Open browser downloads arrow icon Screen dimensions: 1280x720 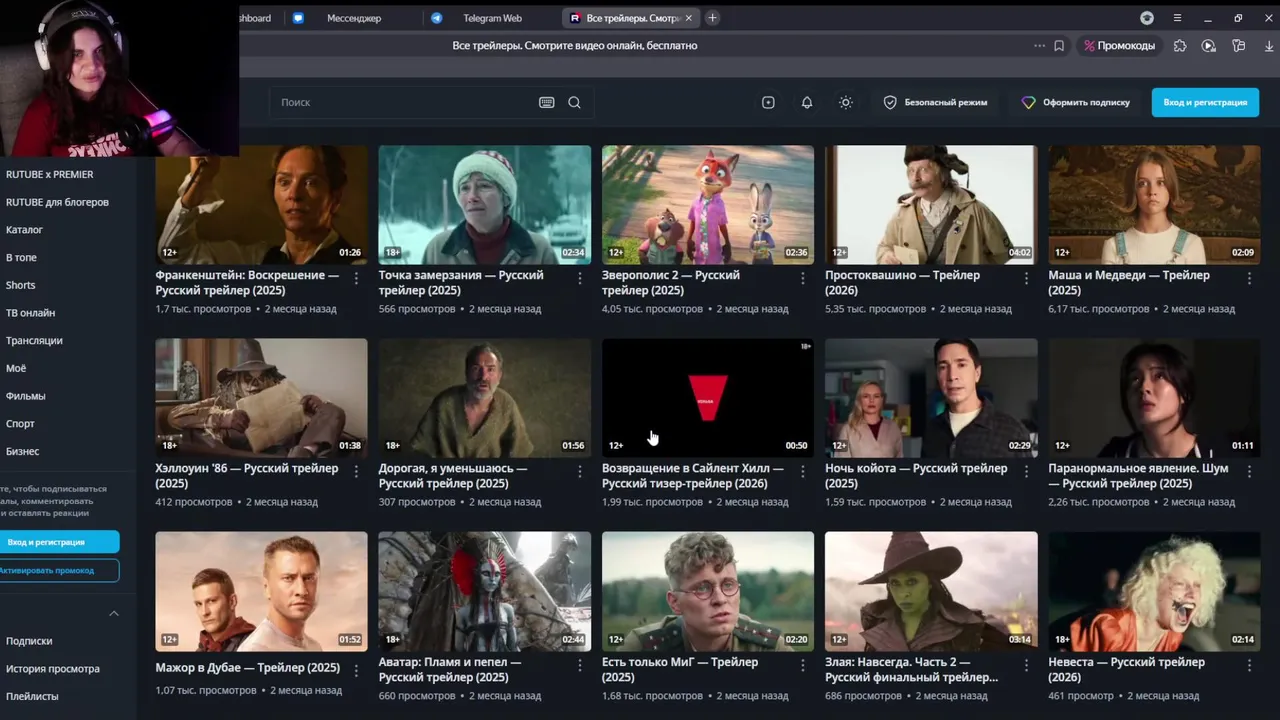(1269, 46)
